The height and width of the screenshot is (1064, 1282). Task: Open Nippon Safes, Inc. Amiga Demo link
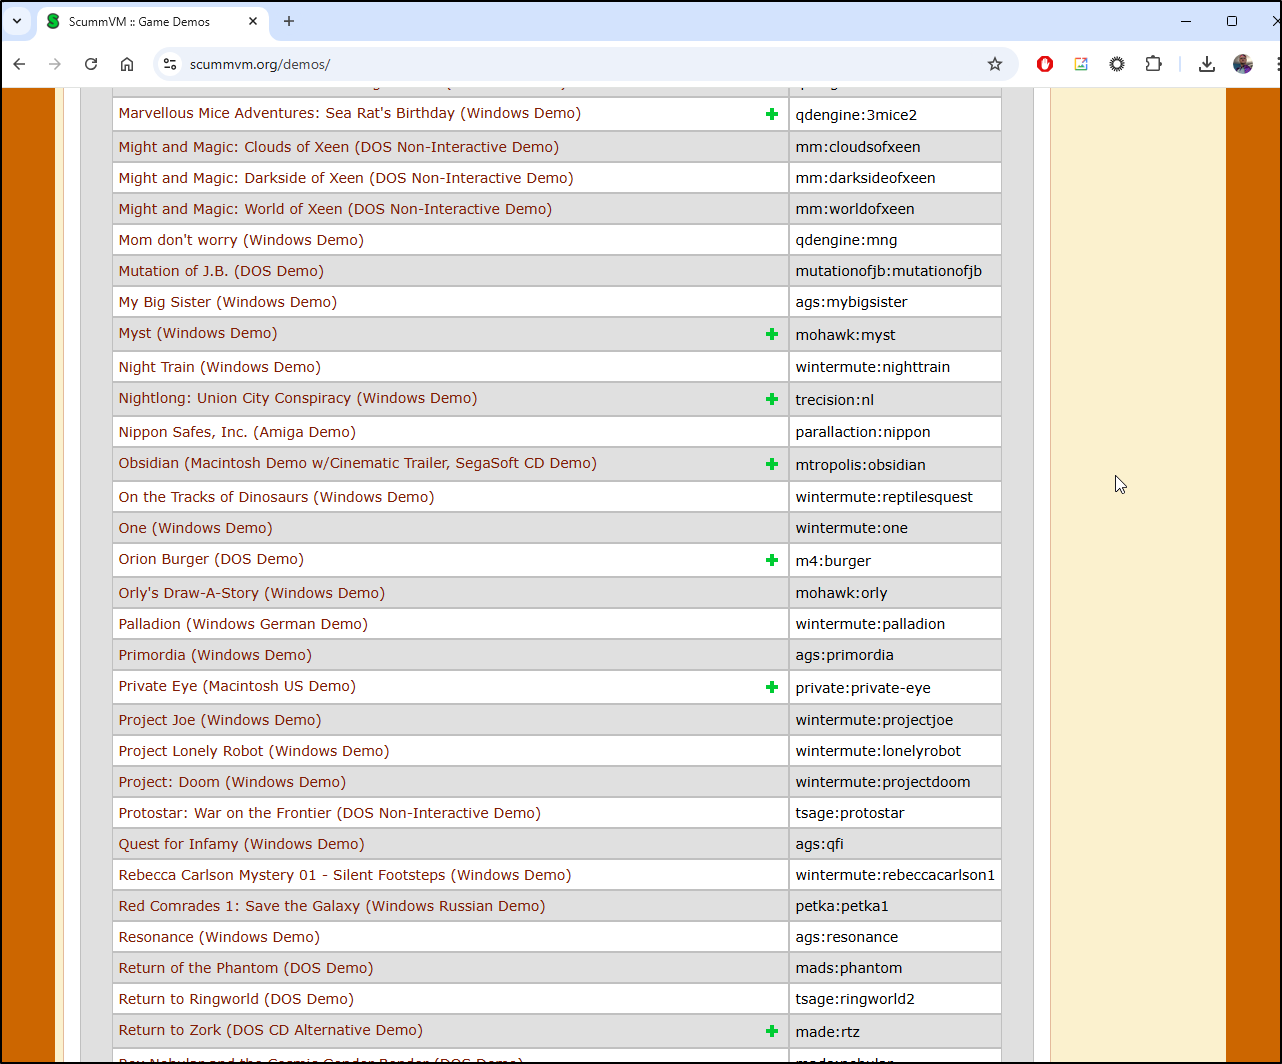237,432
